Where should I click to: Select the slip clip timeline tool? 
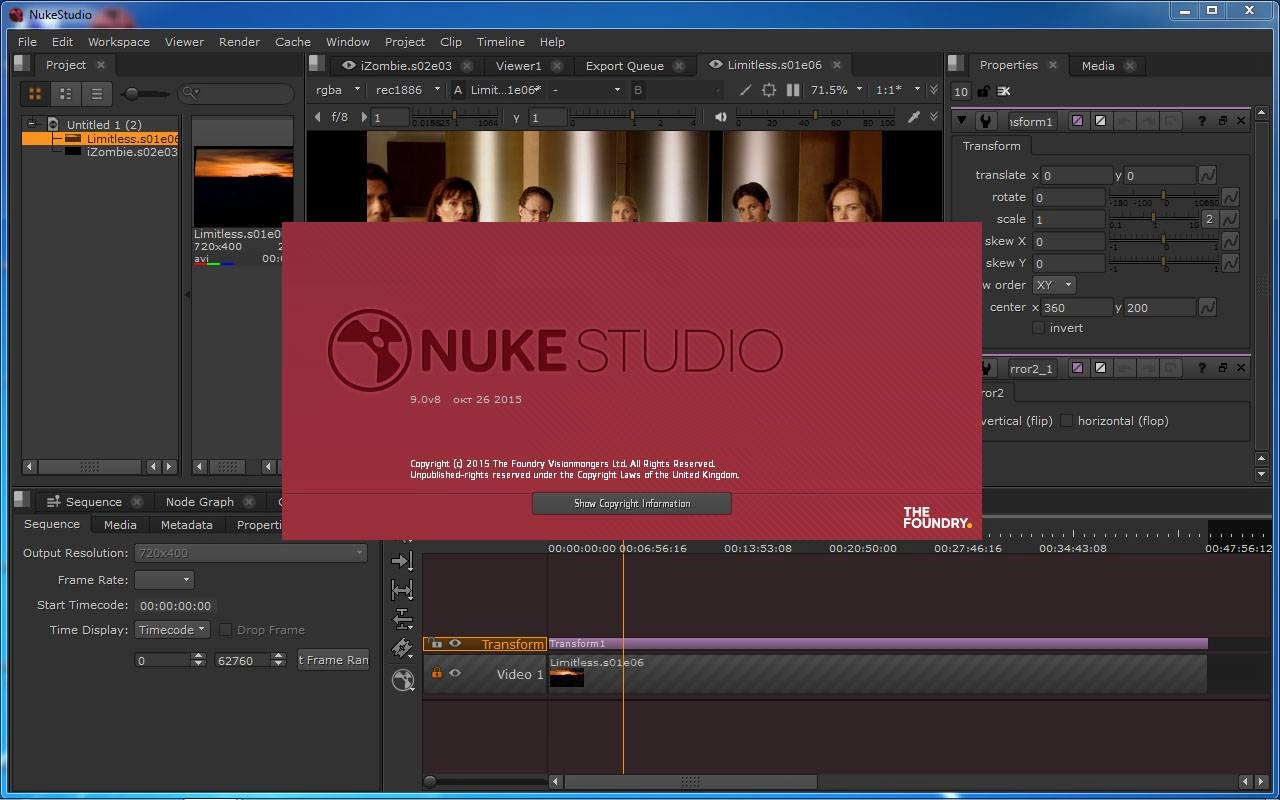[402, 590]
